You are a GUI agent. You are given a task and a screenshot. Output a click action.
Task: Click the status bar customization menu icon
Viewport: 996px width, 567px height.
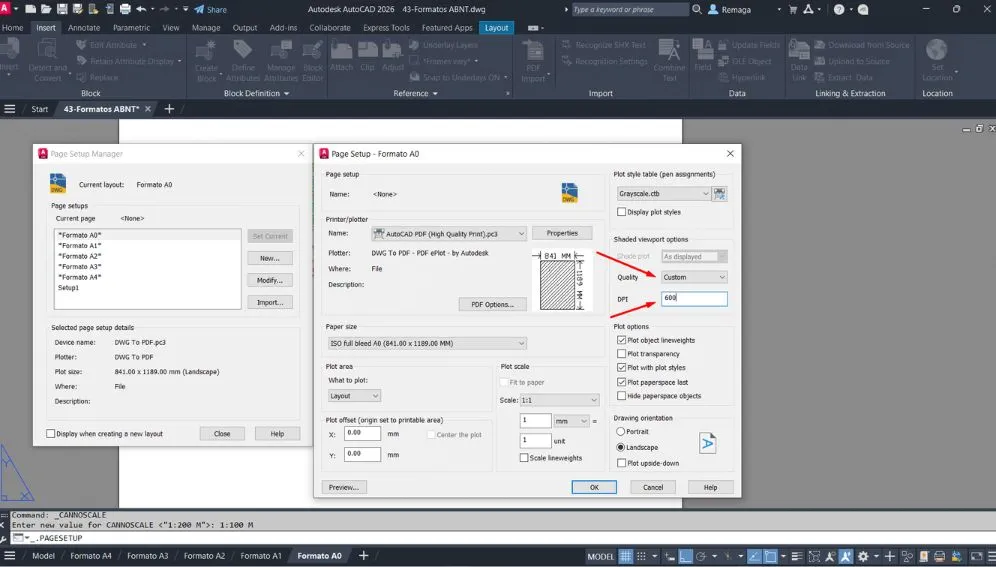click(990, 556)
